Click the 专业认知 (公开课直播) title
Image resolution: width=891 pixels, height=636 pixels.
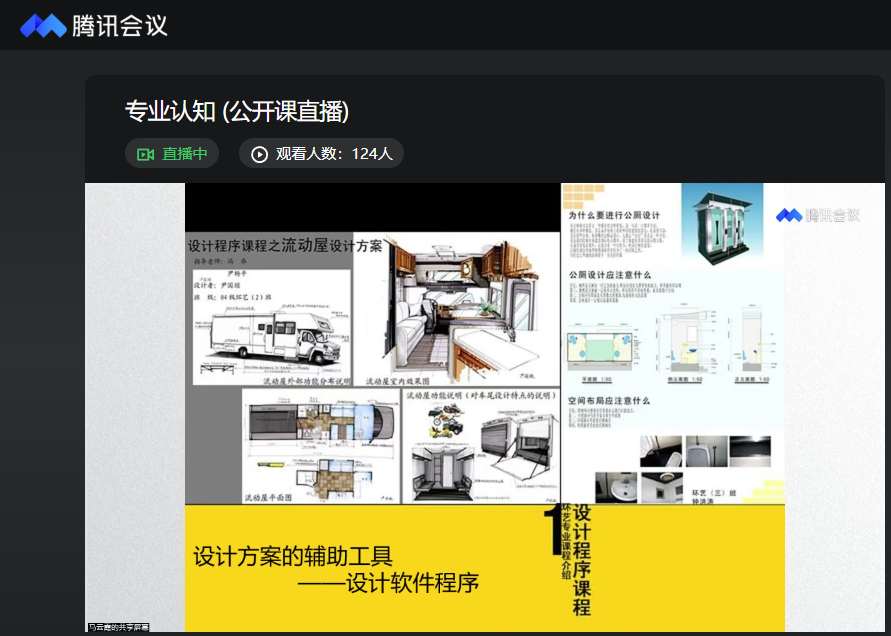[x=237, y=111]
